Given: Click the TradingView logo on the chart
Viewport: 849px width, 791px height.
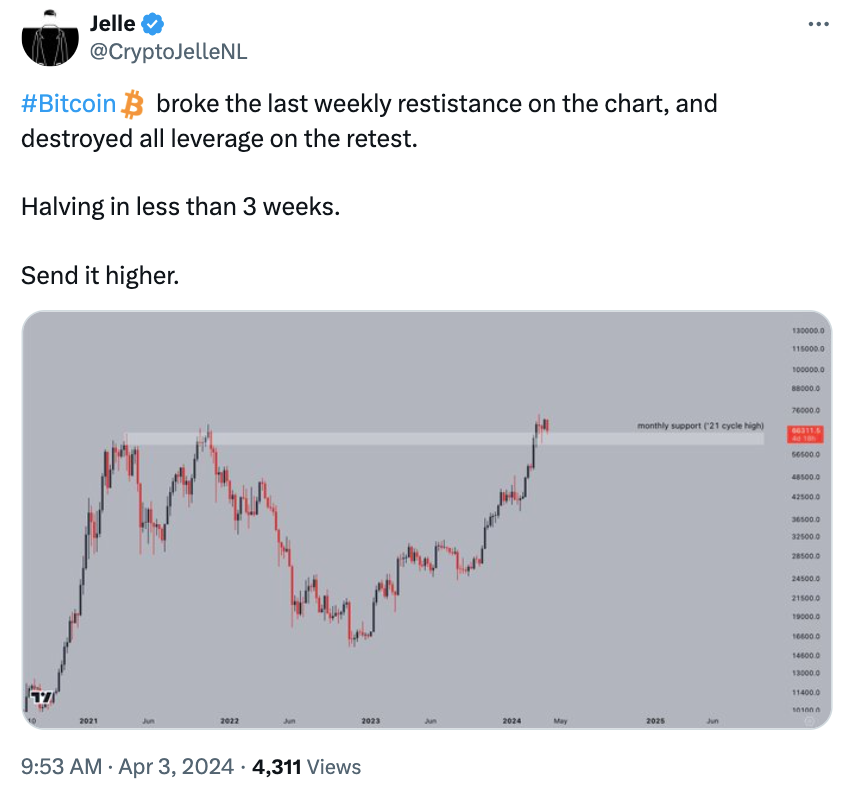Looking at the screenshot, I should tap(42, 697).
